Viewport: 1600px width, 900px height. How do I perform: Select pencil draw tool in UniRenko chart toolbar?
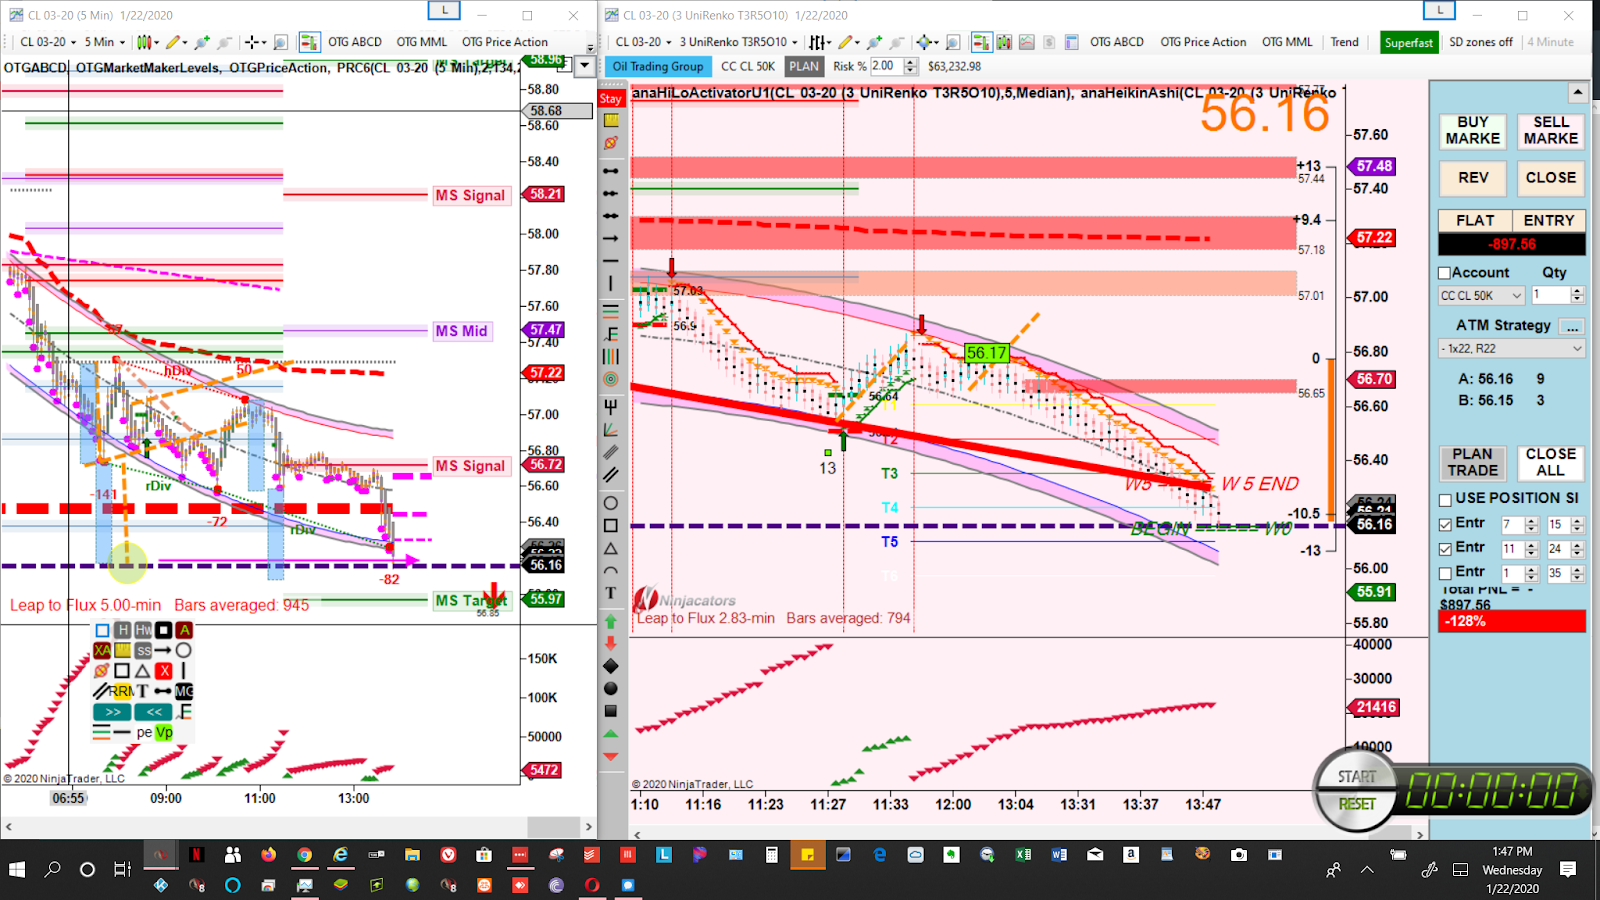click(x=848, y=42)
